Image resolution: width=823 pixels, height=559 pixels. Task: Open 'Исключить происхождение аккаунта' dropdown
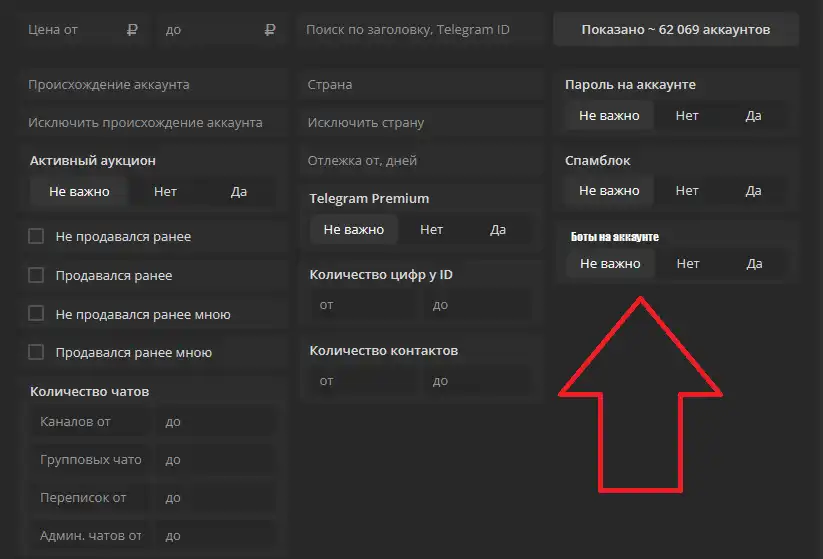click(x=154, y=122)
